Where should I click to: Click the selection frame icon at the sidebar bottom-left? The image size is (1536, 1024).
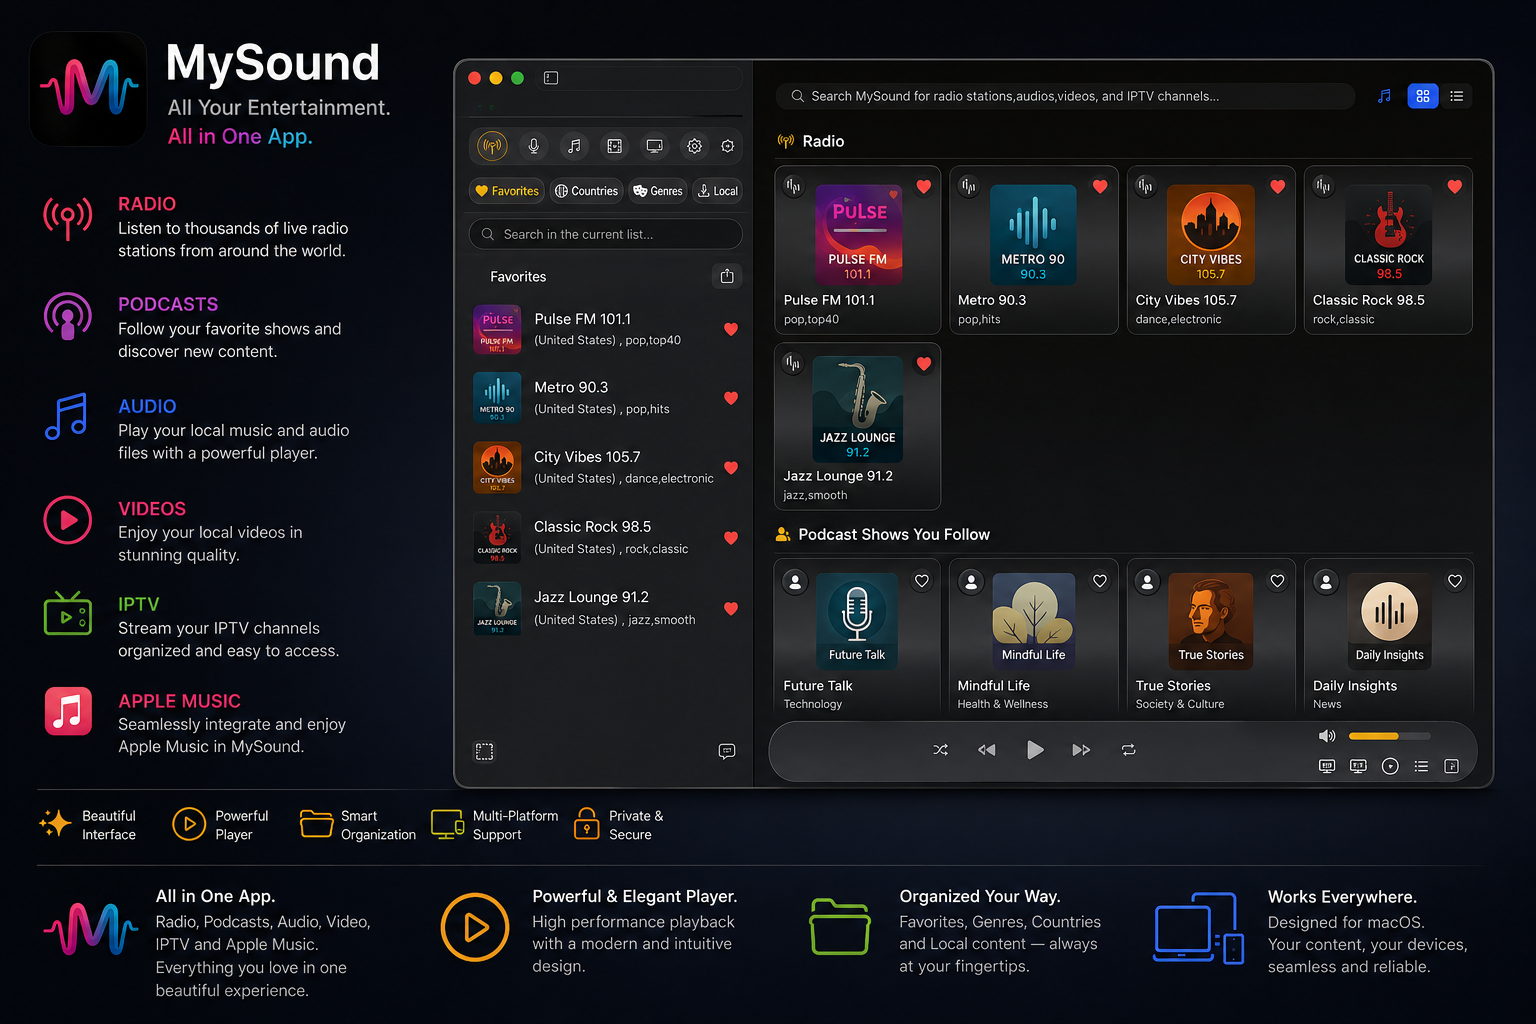pos(485,751)
